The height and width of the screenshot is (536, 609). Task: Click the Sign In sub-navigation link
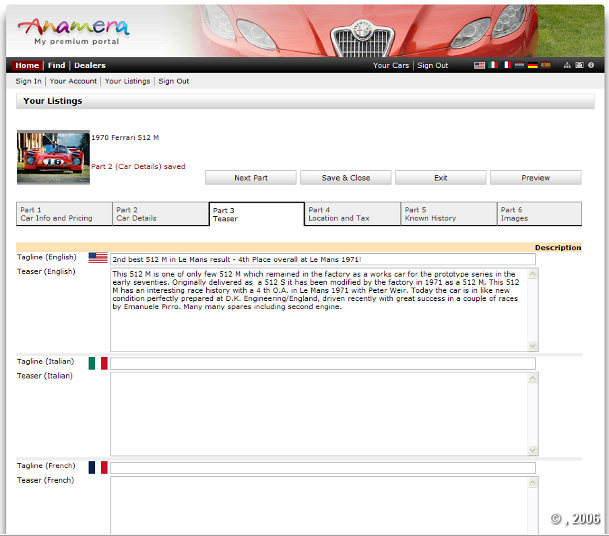tap(28, 81)
